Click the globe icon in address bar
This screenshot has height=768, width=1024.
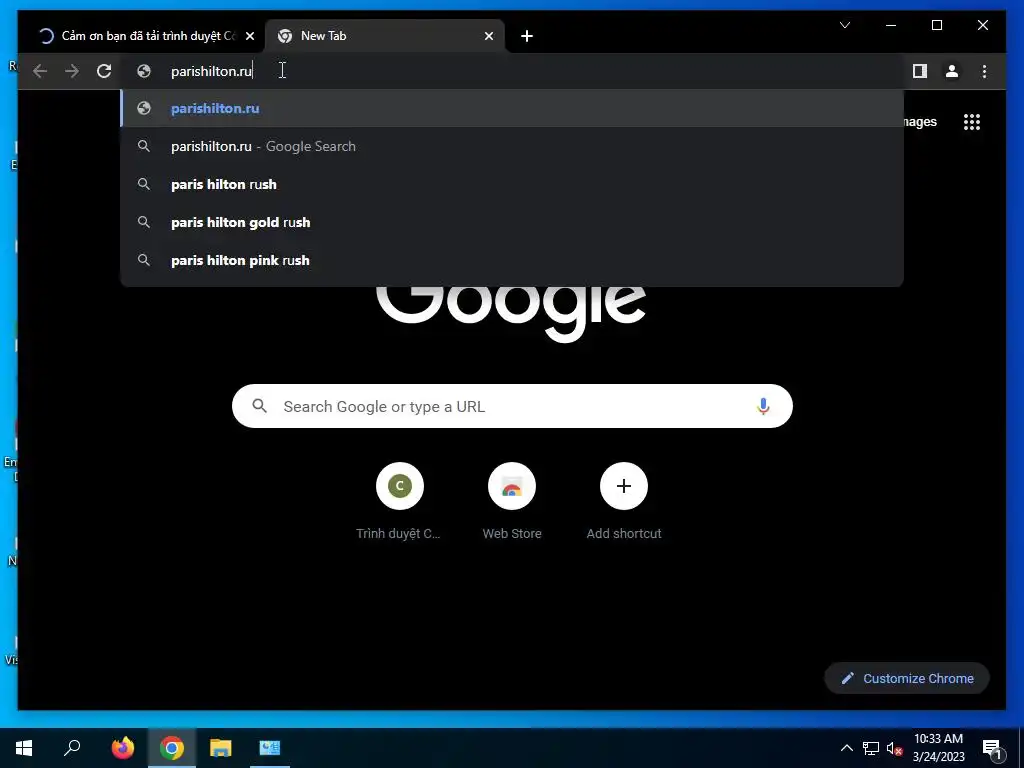(144, 71)
